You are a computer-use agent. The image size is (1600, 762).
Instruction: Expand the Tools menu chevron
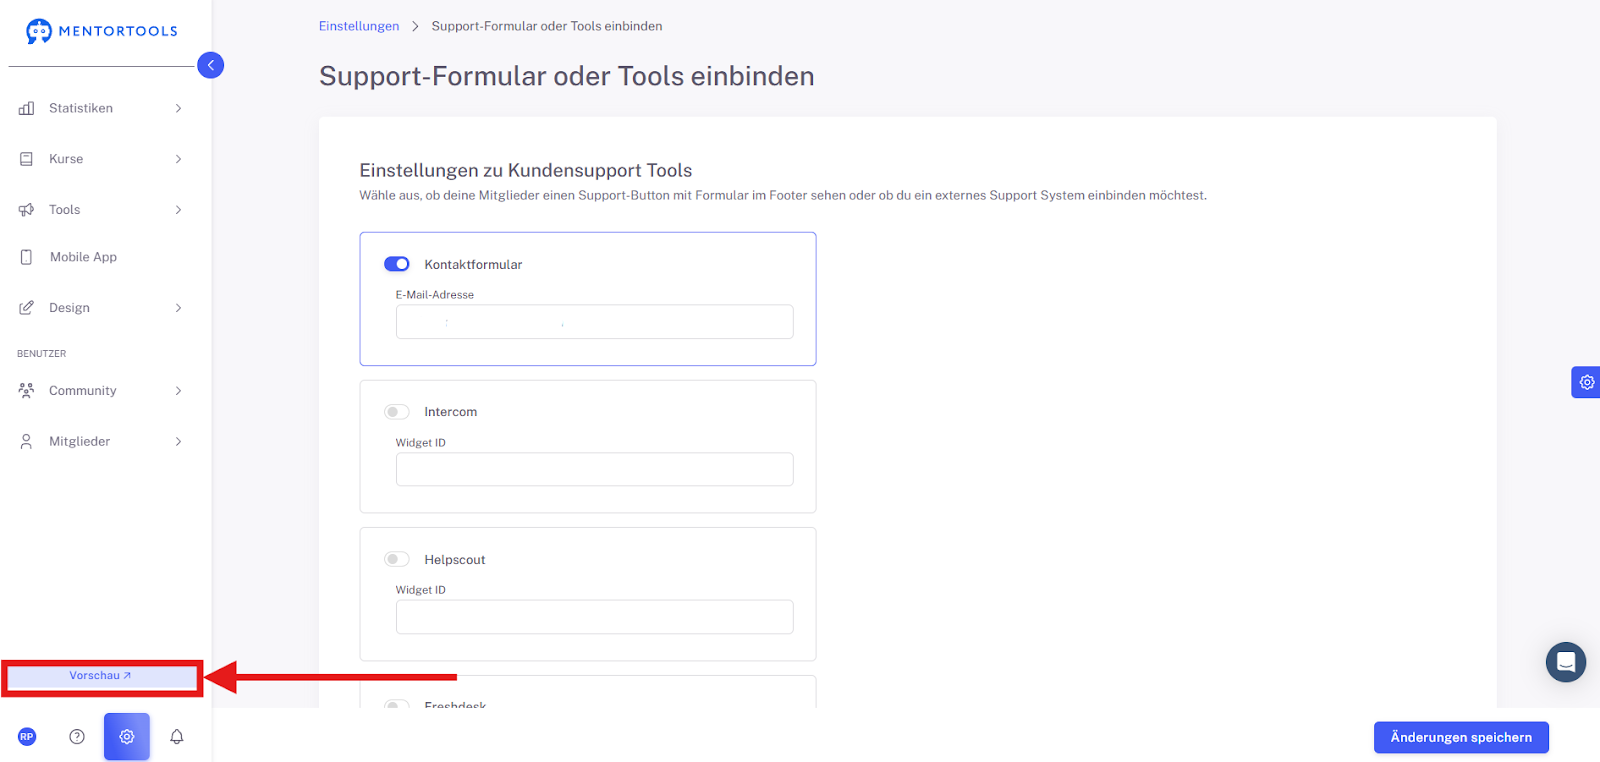[x=179, y=210]
